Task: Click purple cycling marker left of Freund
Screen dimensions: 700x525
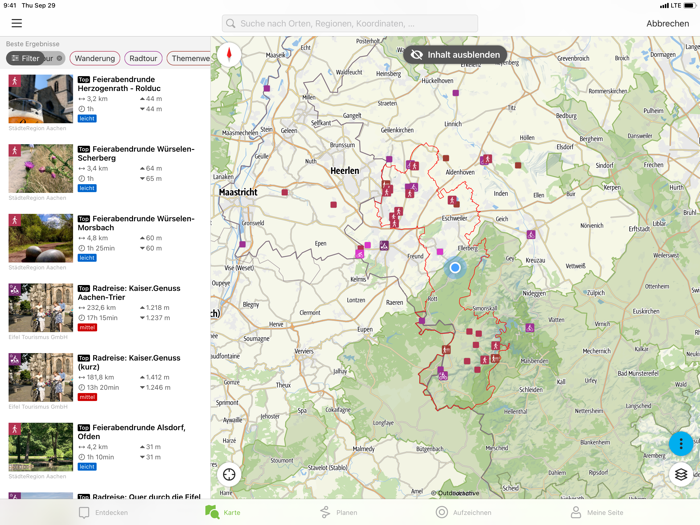Action: click(x=384, y=245)
